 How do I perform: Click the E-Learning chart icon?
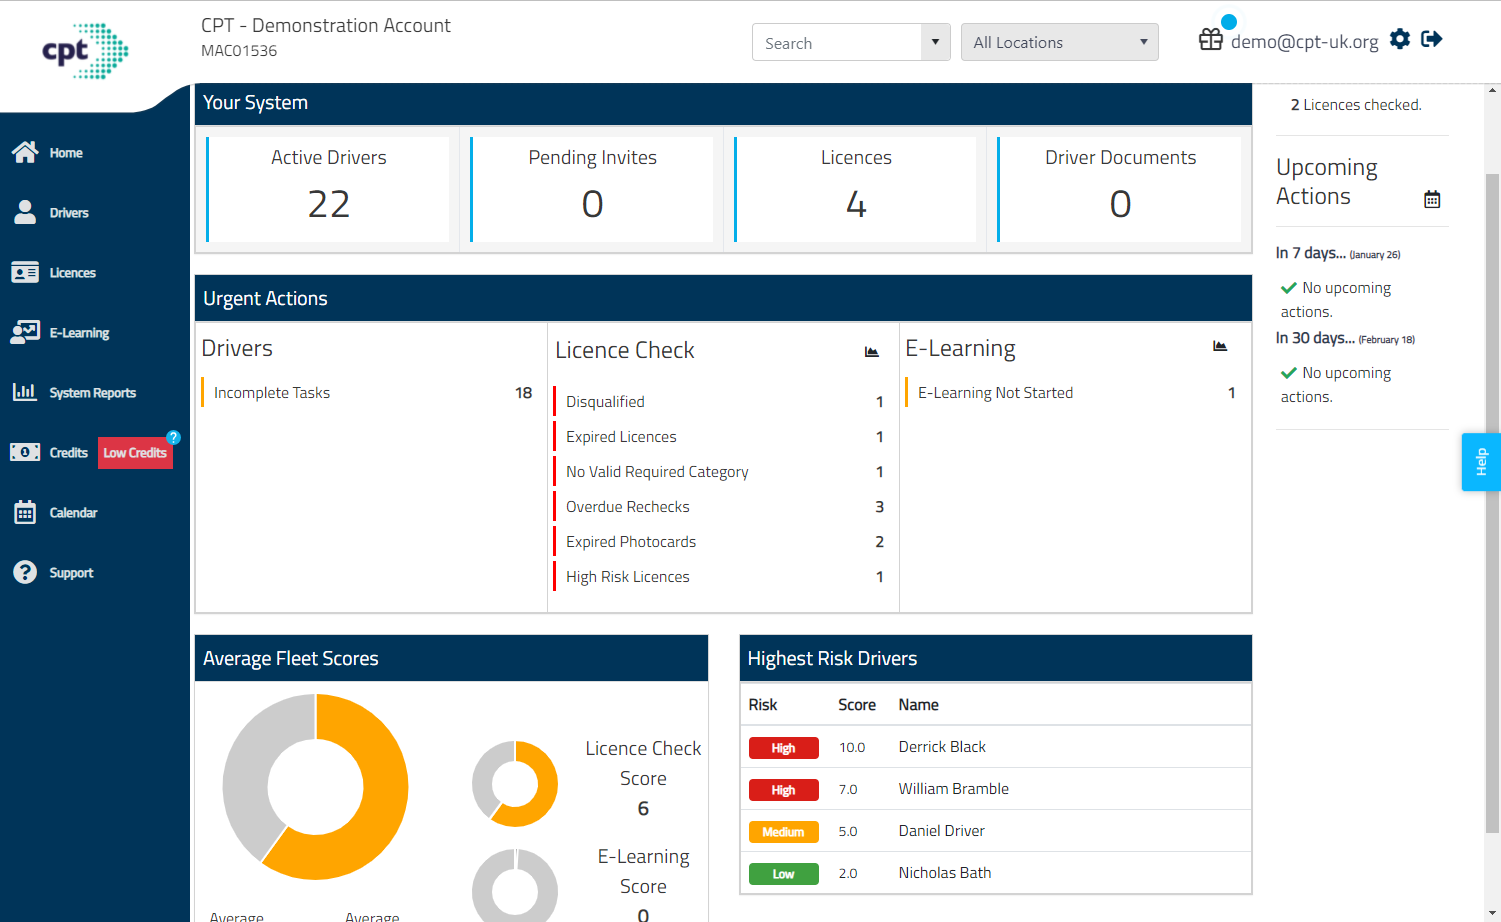(1220, 345)
